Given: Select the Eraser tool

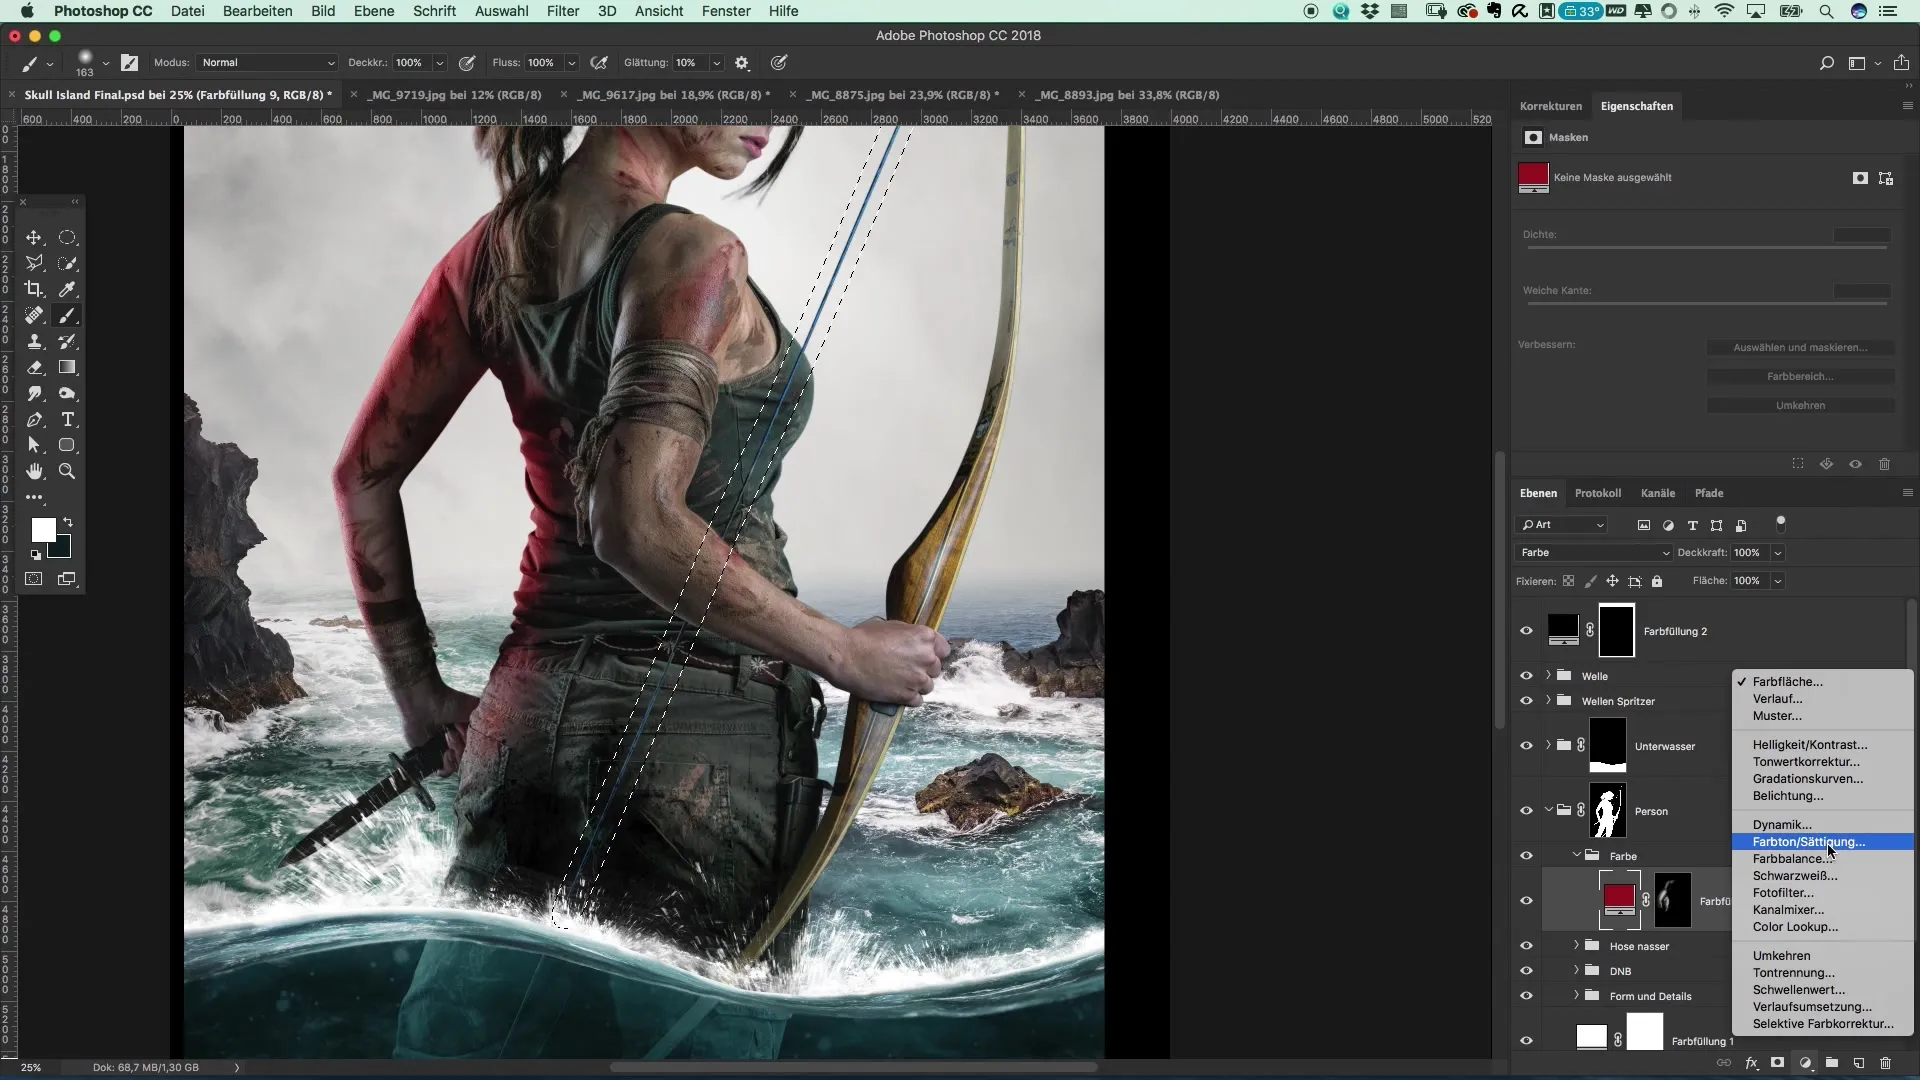Looking at the screenshot, I should point(34,367).
